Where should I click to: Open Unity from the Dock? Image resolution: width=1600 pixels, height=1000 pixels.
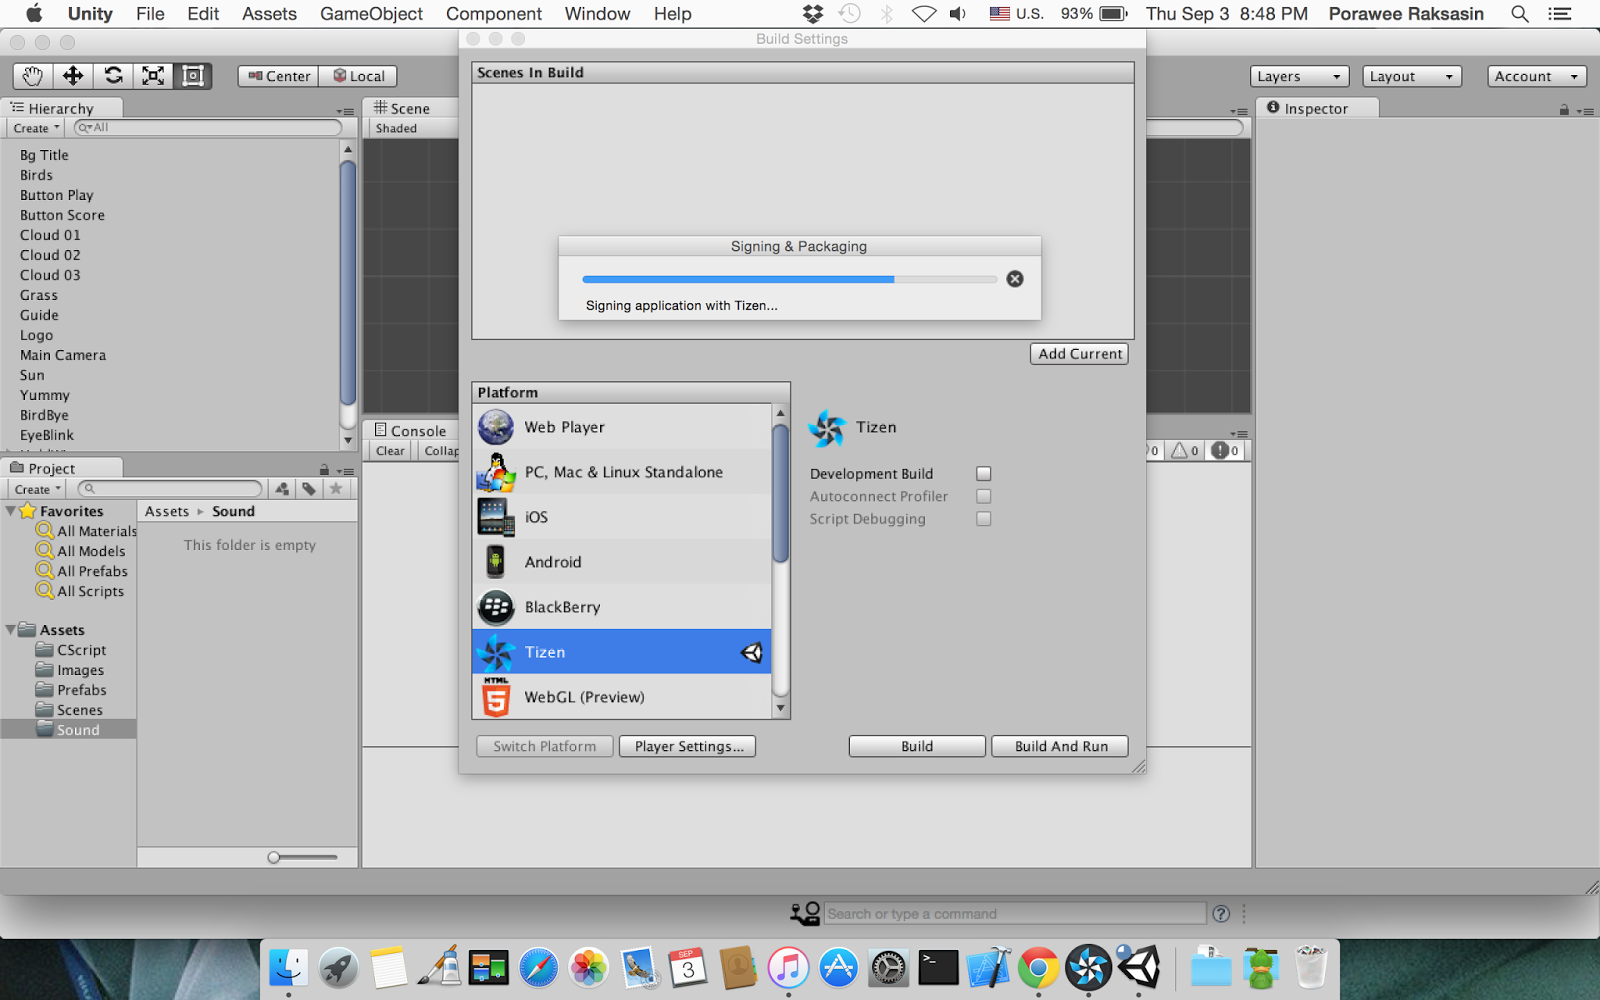pos(1138,967)
